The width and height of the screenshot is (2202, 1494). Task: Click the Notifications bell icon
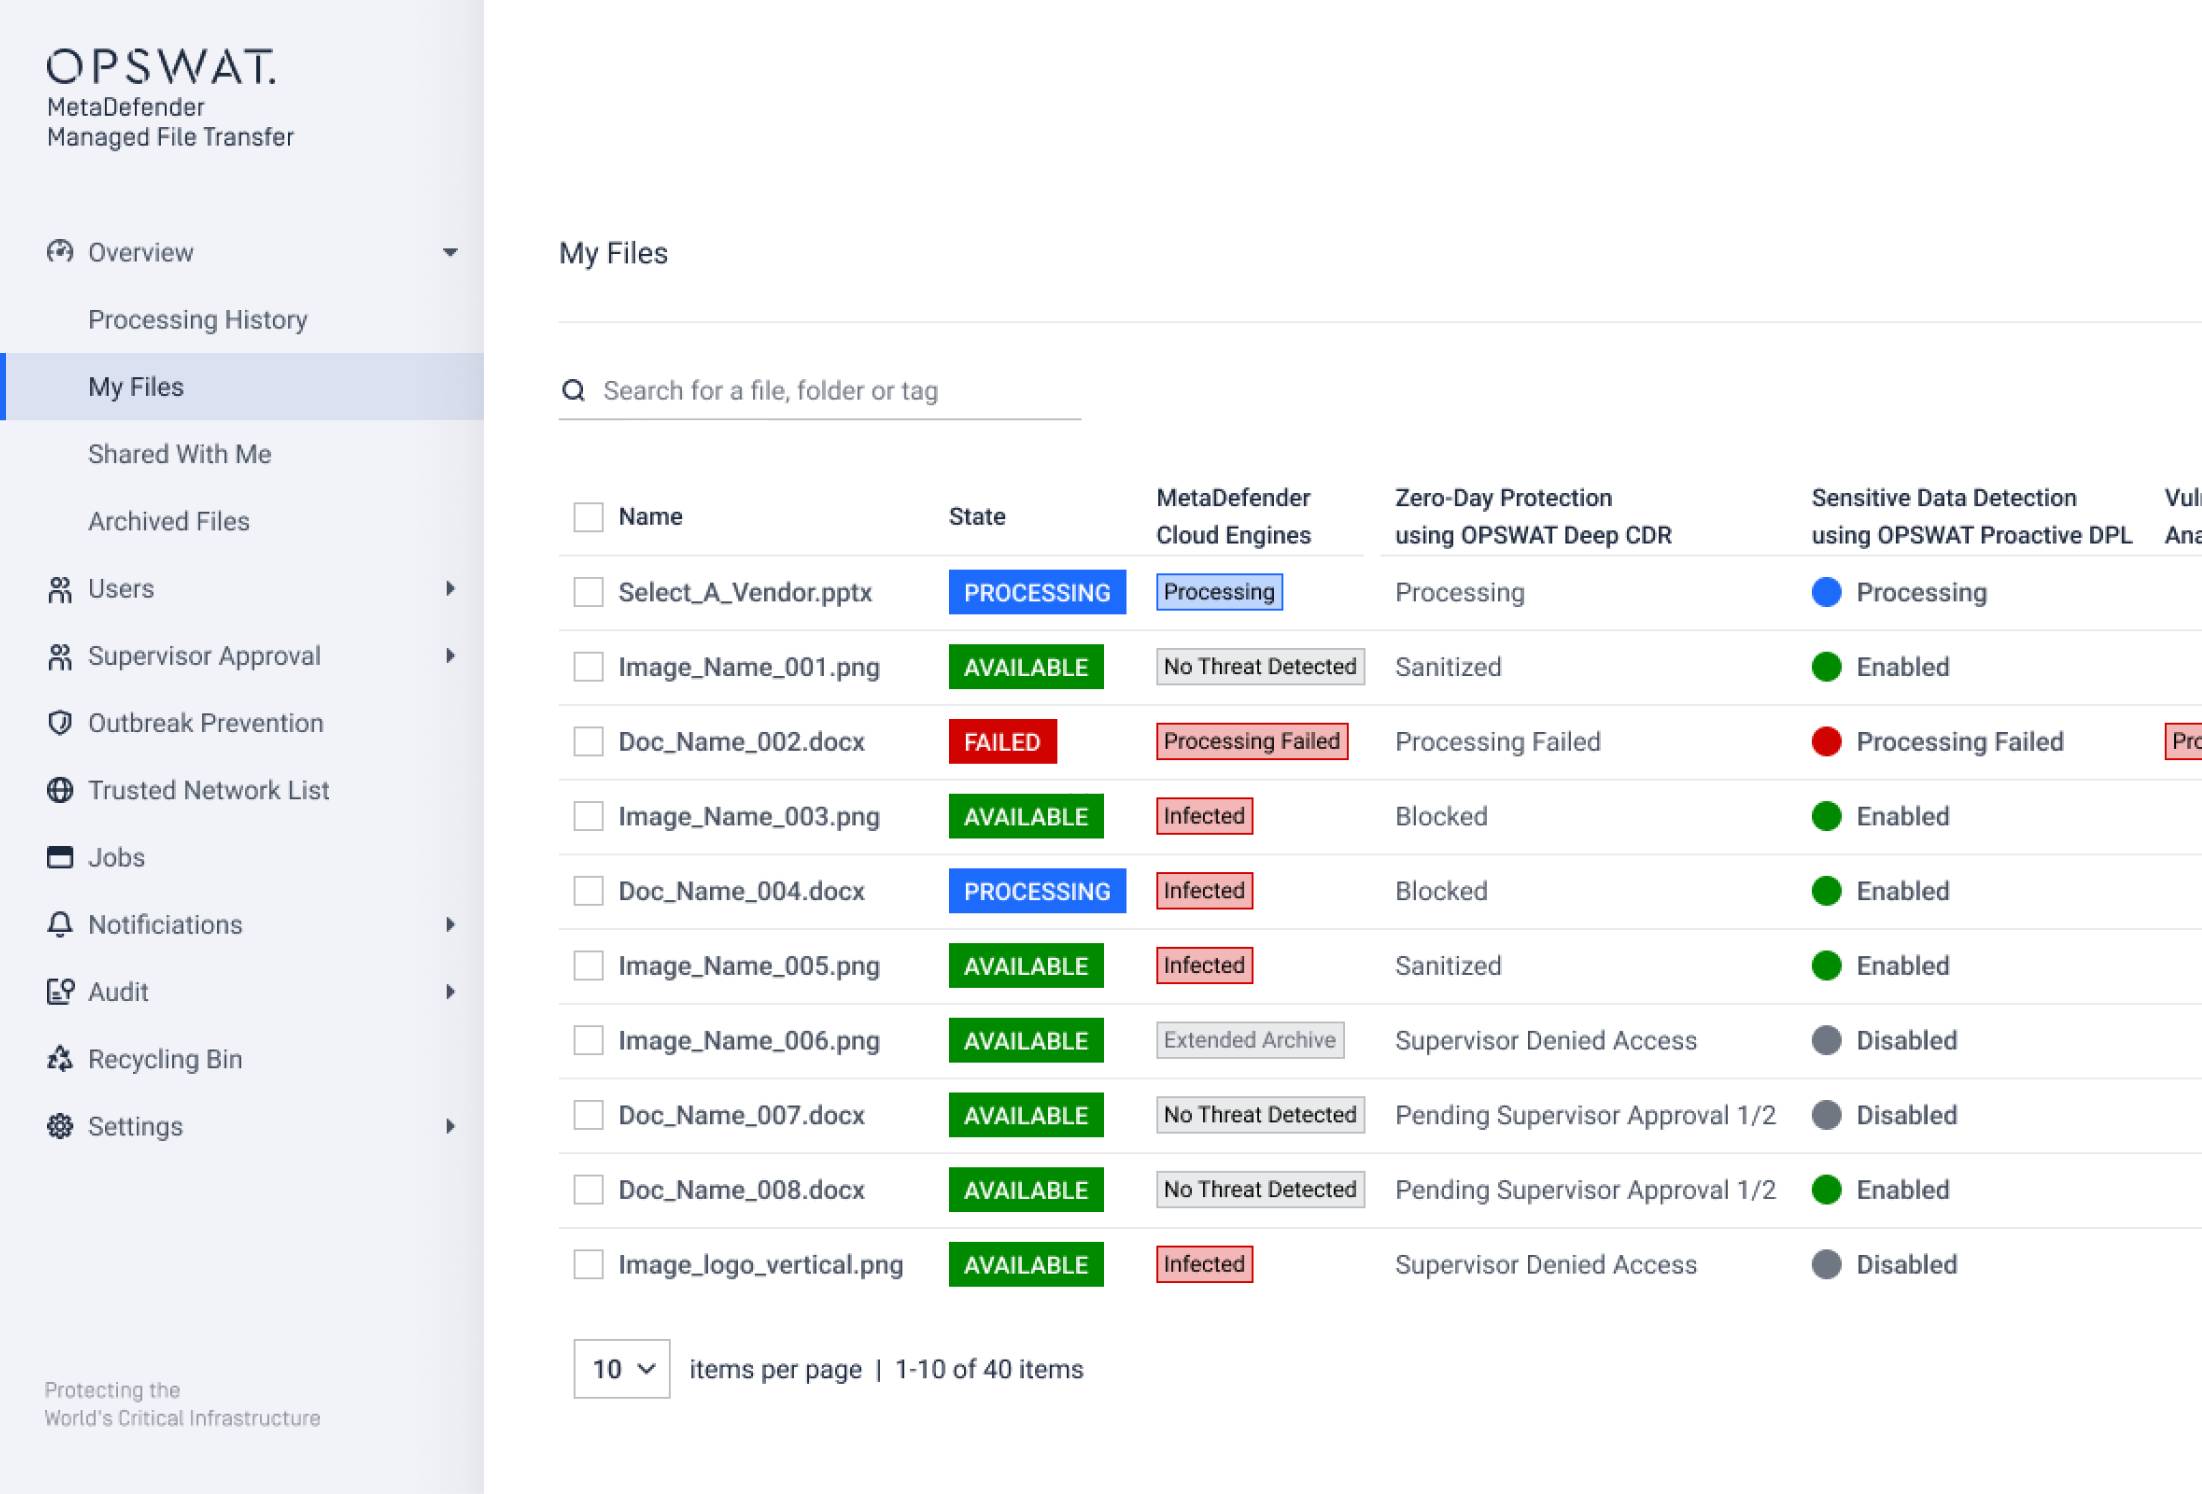pyautogui.click(x=60, y=924)
